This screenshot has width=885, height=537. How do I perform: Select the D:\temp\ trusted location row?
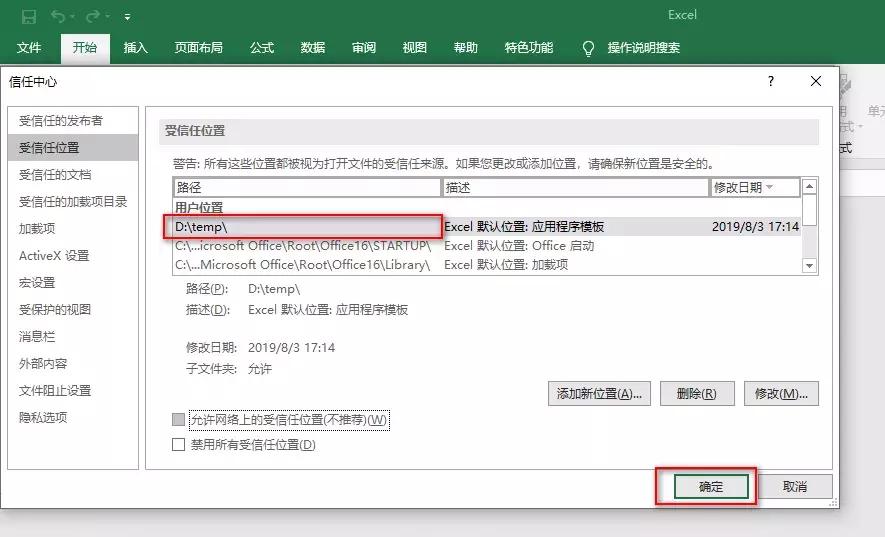pyautogui.click(x=487, y=226)
